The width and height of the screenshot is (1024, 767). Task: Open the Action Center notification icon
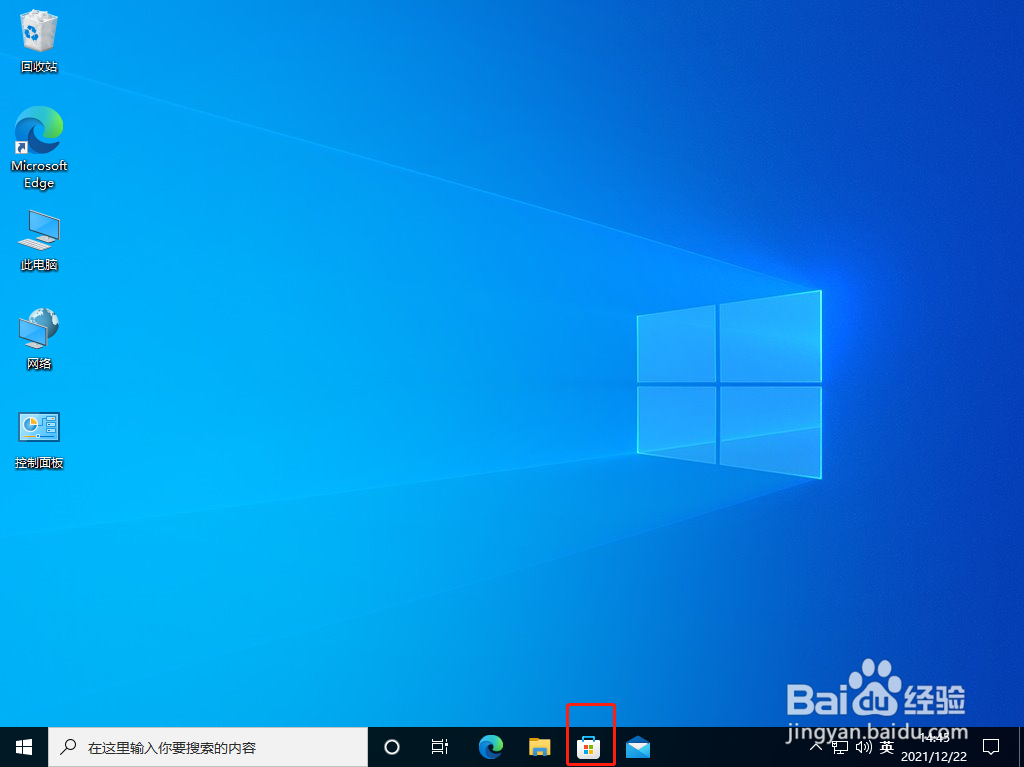990,746
